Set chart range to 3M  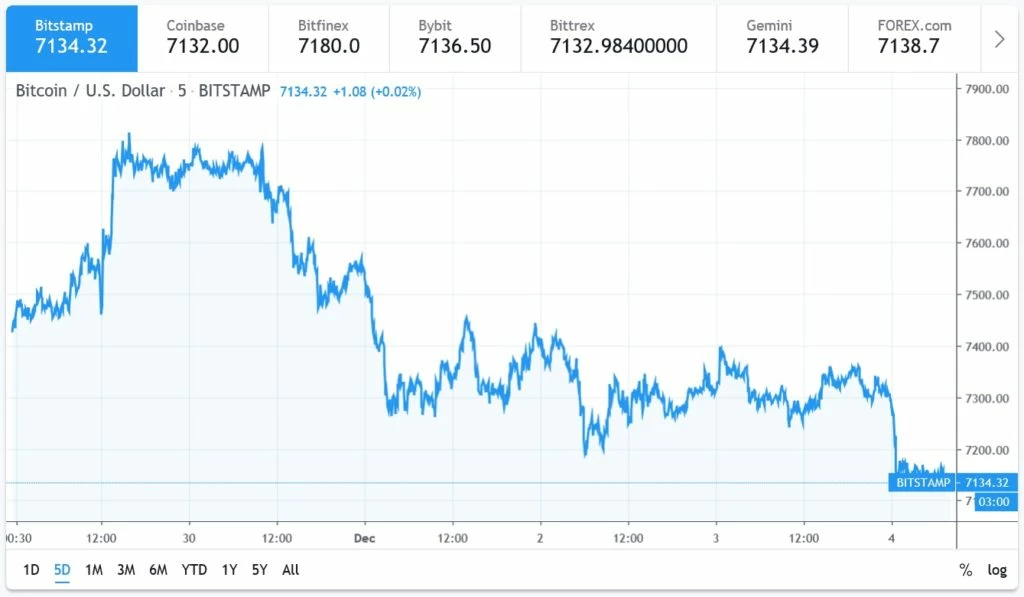tap(126, 570)
